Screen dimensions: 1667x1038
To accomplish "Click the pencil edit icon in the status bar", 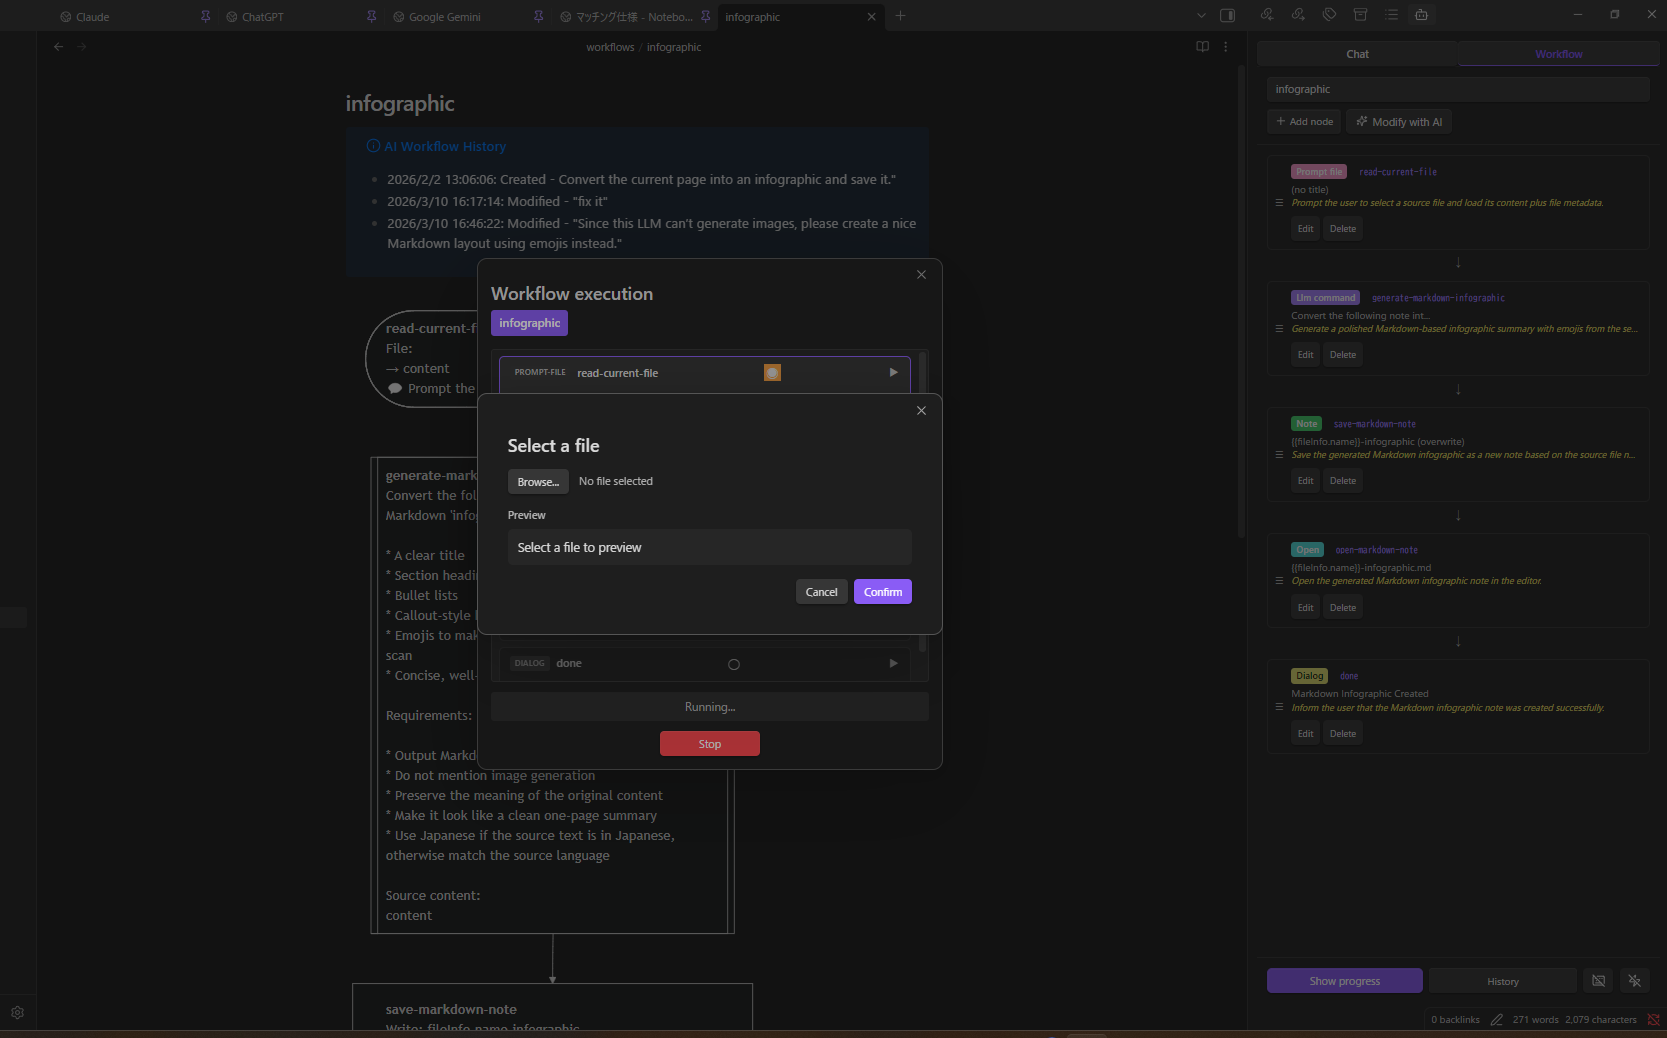I will [x=1497, y=1019].
